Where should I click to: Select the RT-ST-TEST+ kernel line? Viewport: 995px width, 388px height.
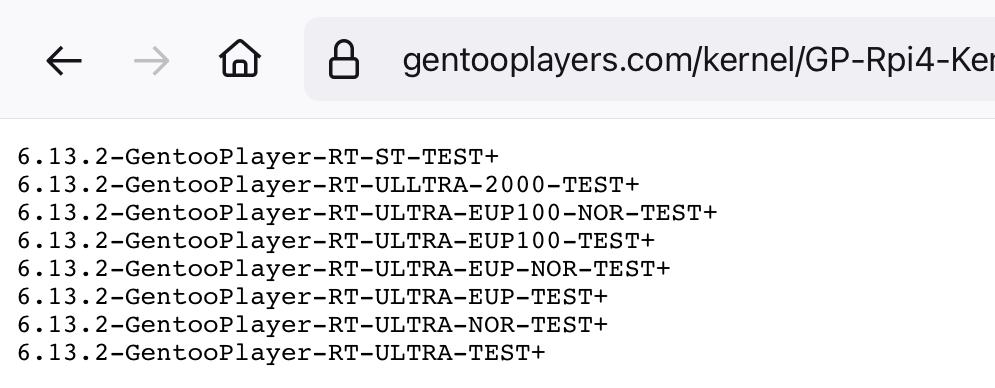tap(258, 156)
